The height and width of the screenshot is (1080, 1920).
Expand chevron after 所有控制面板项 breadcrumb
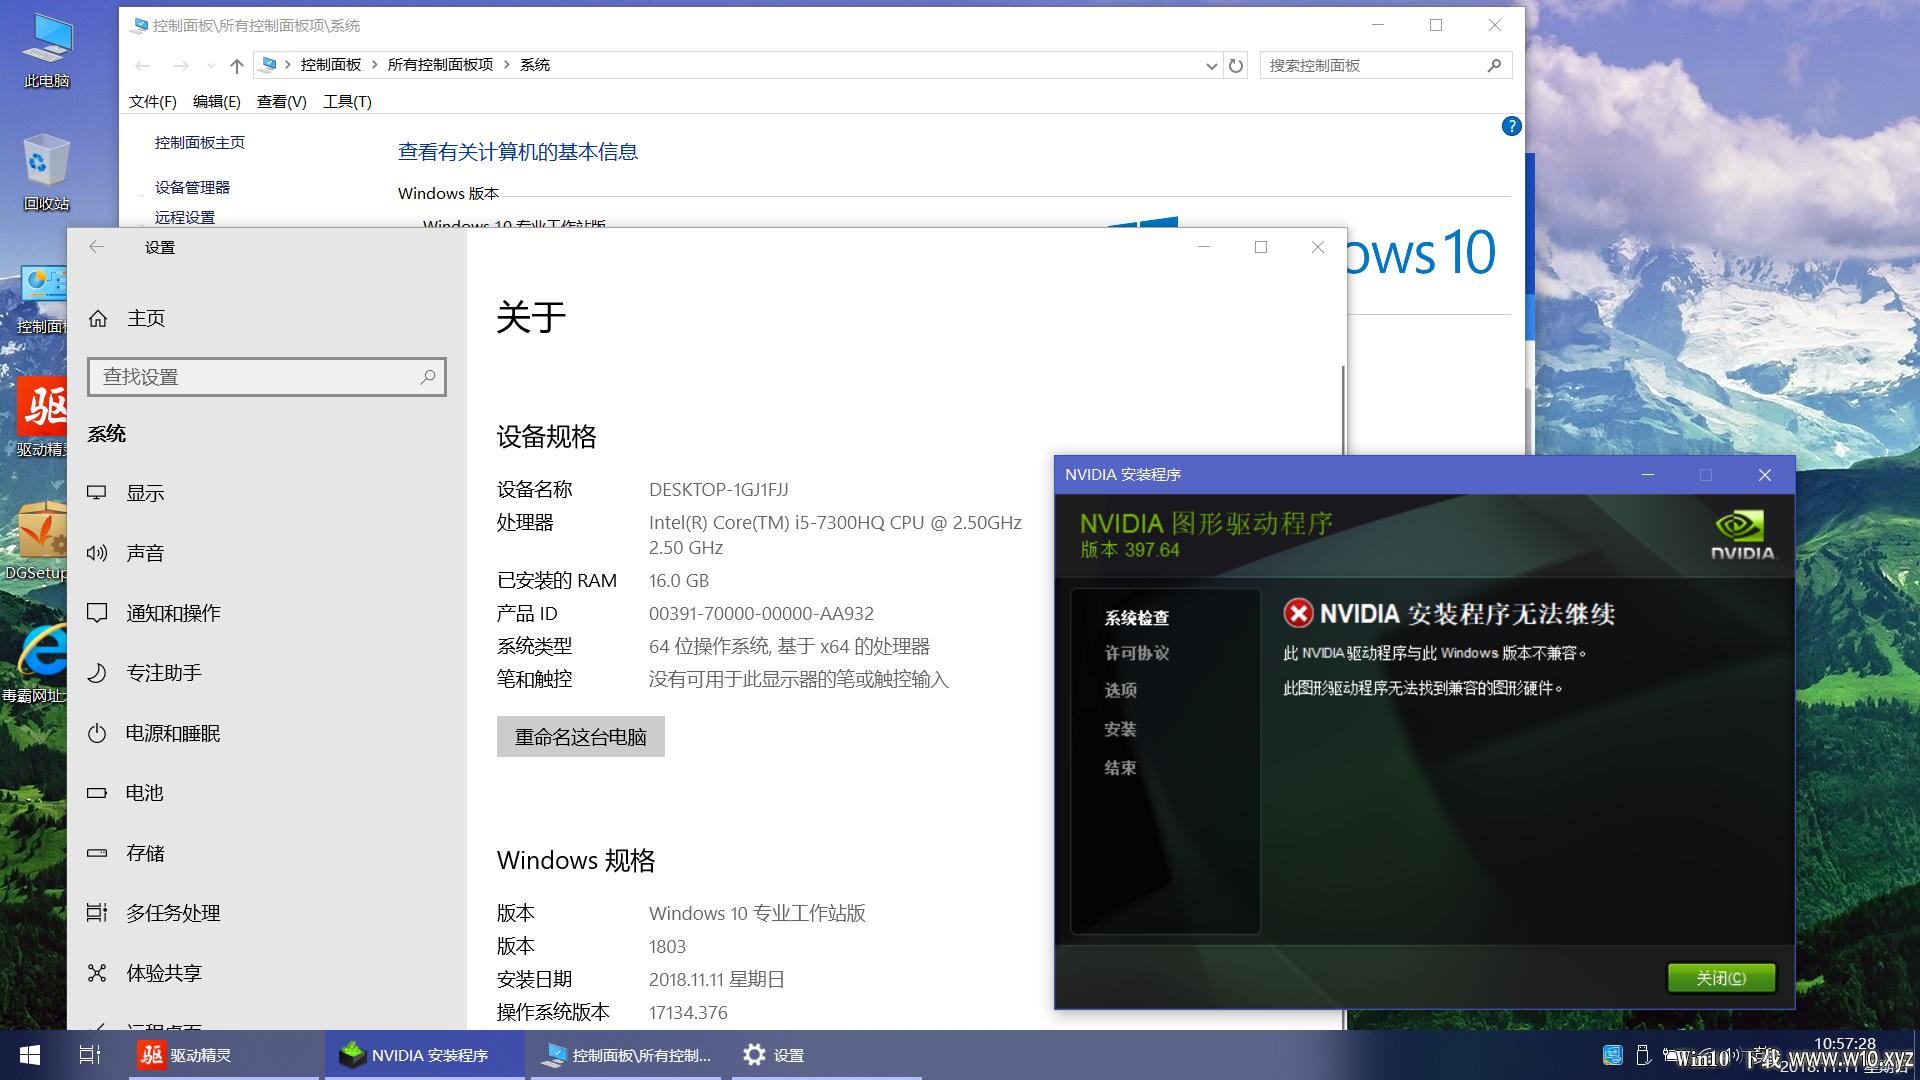[507, 65]
